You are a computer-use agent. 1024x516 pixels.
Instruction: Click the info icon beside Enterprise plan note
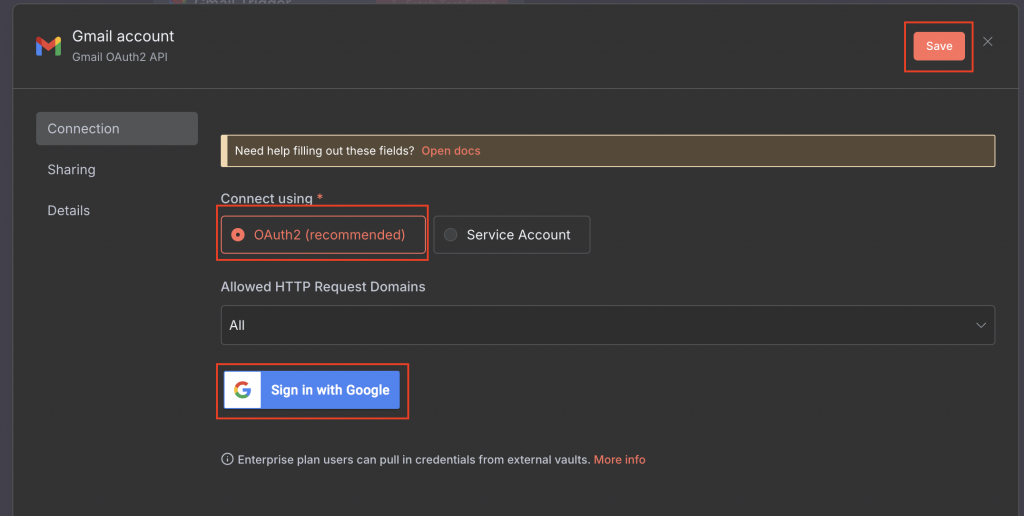227,460
